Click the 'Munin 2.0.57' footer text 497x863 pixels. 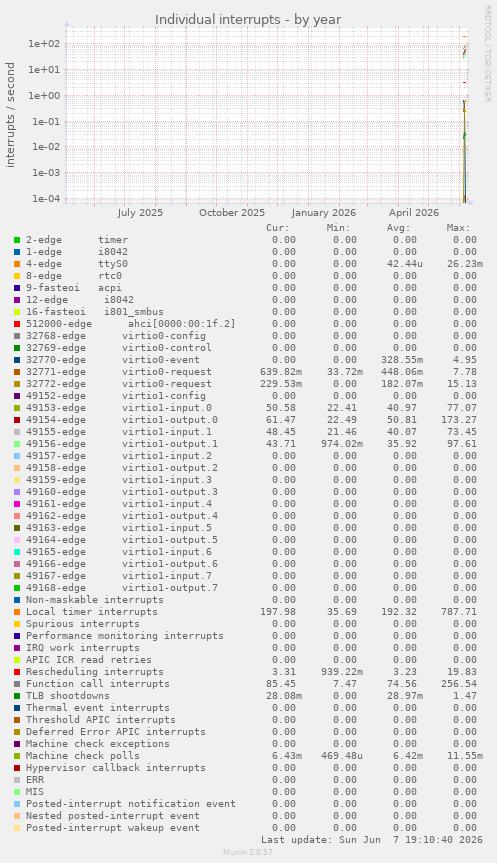[248, 852]
